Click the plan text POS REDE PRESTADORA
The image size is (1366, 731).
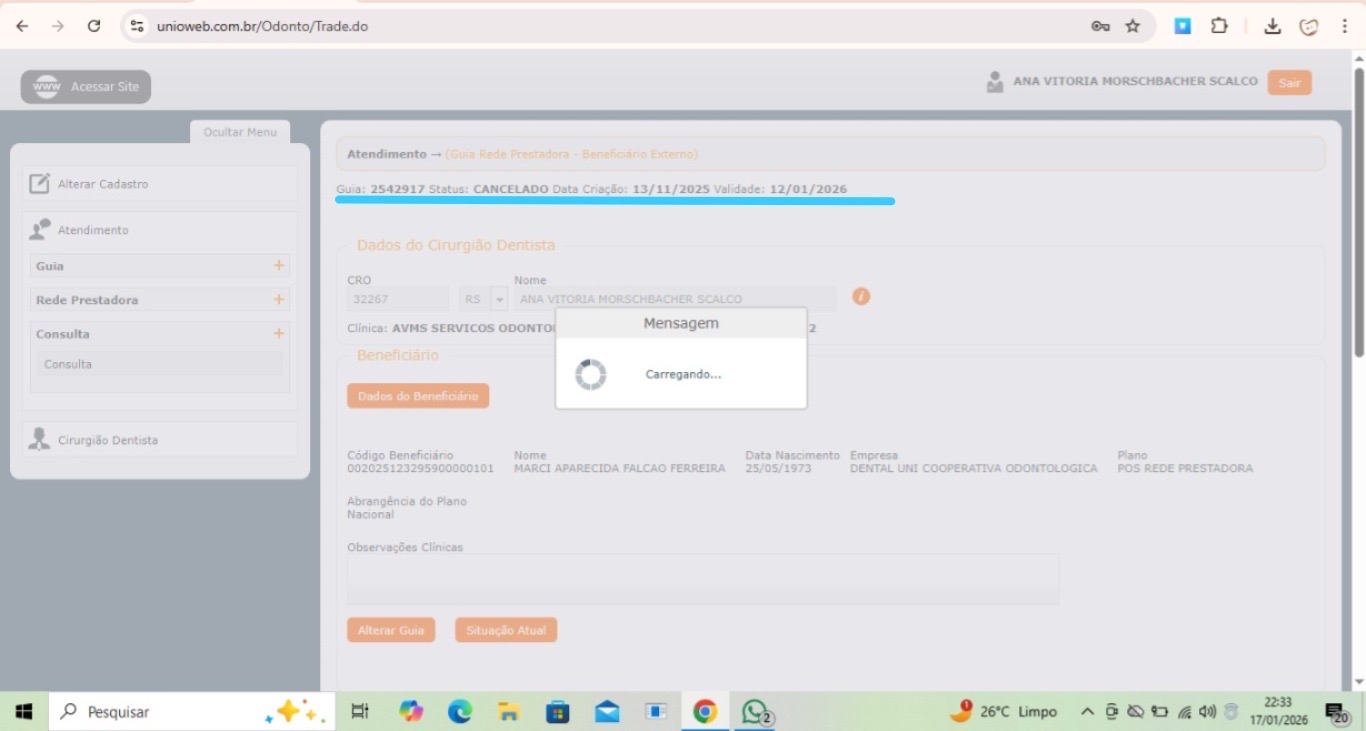click(x=1185, y=468)
